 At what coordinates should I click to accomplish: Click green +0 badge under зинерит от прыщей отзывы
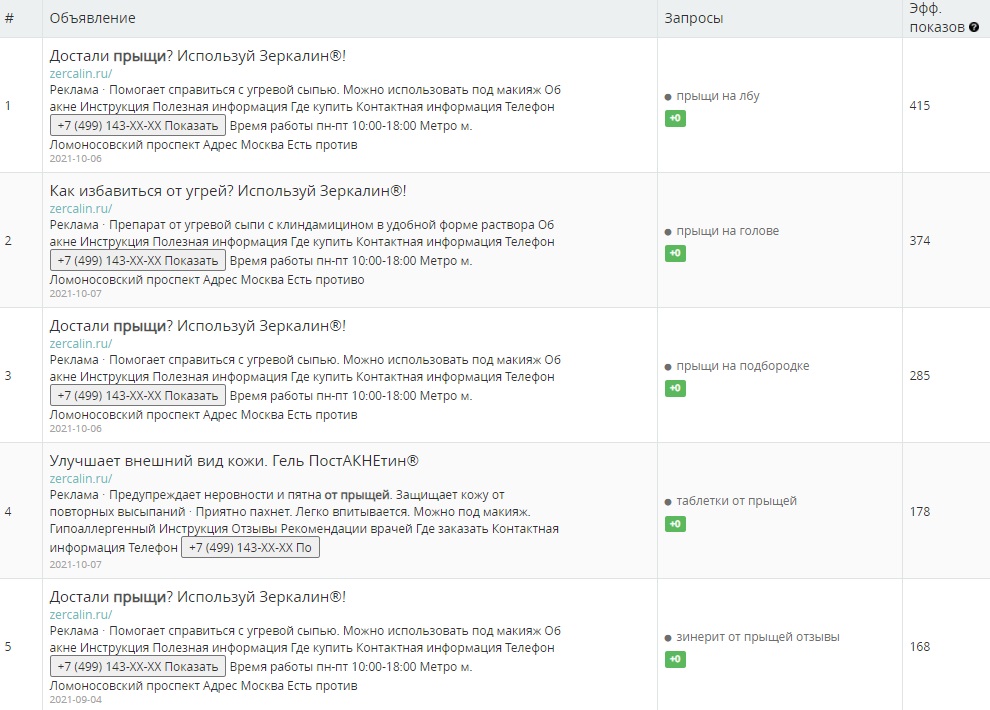(675, 659)
